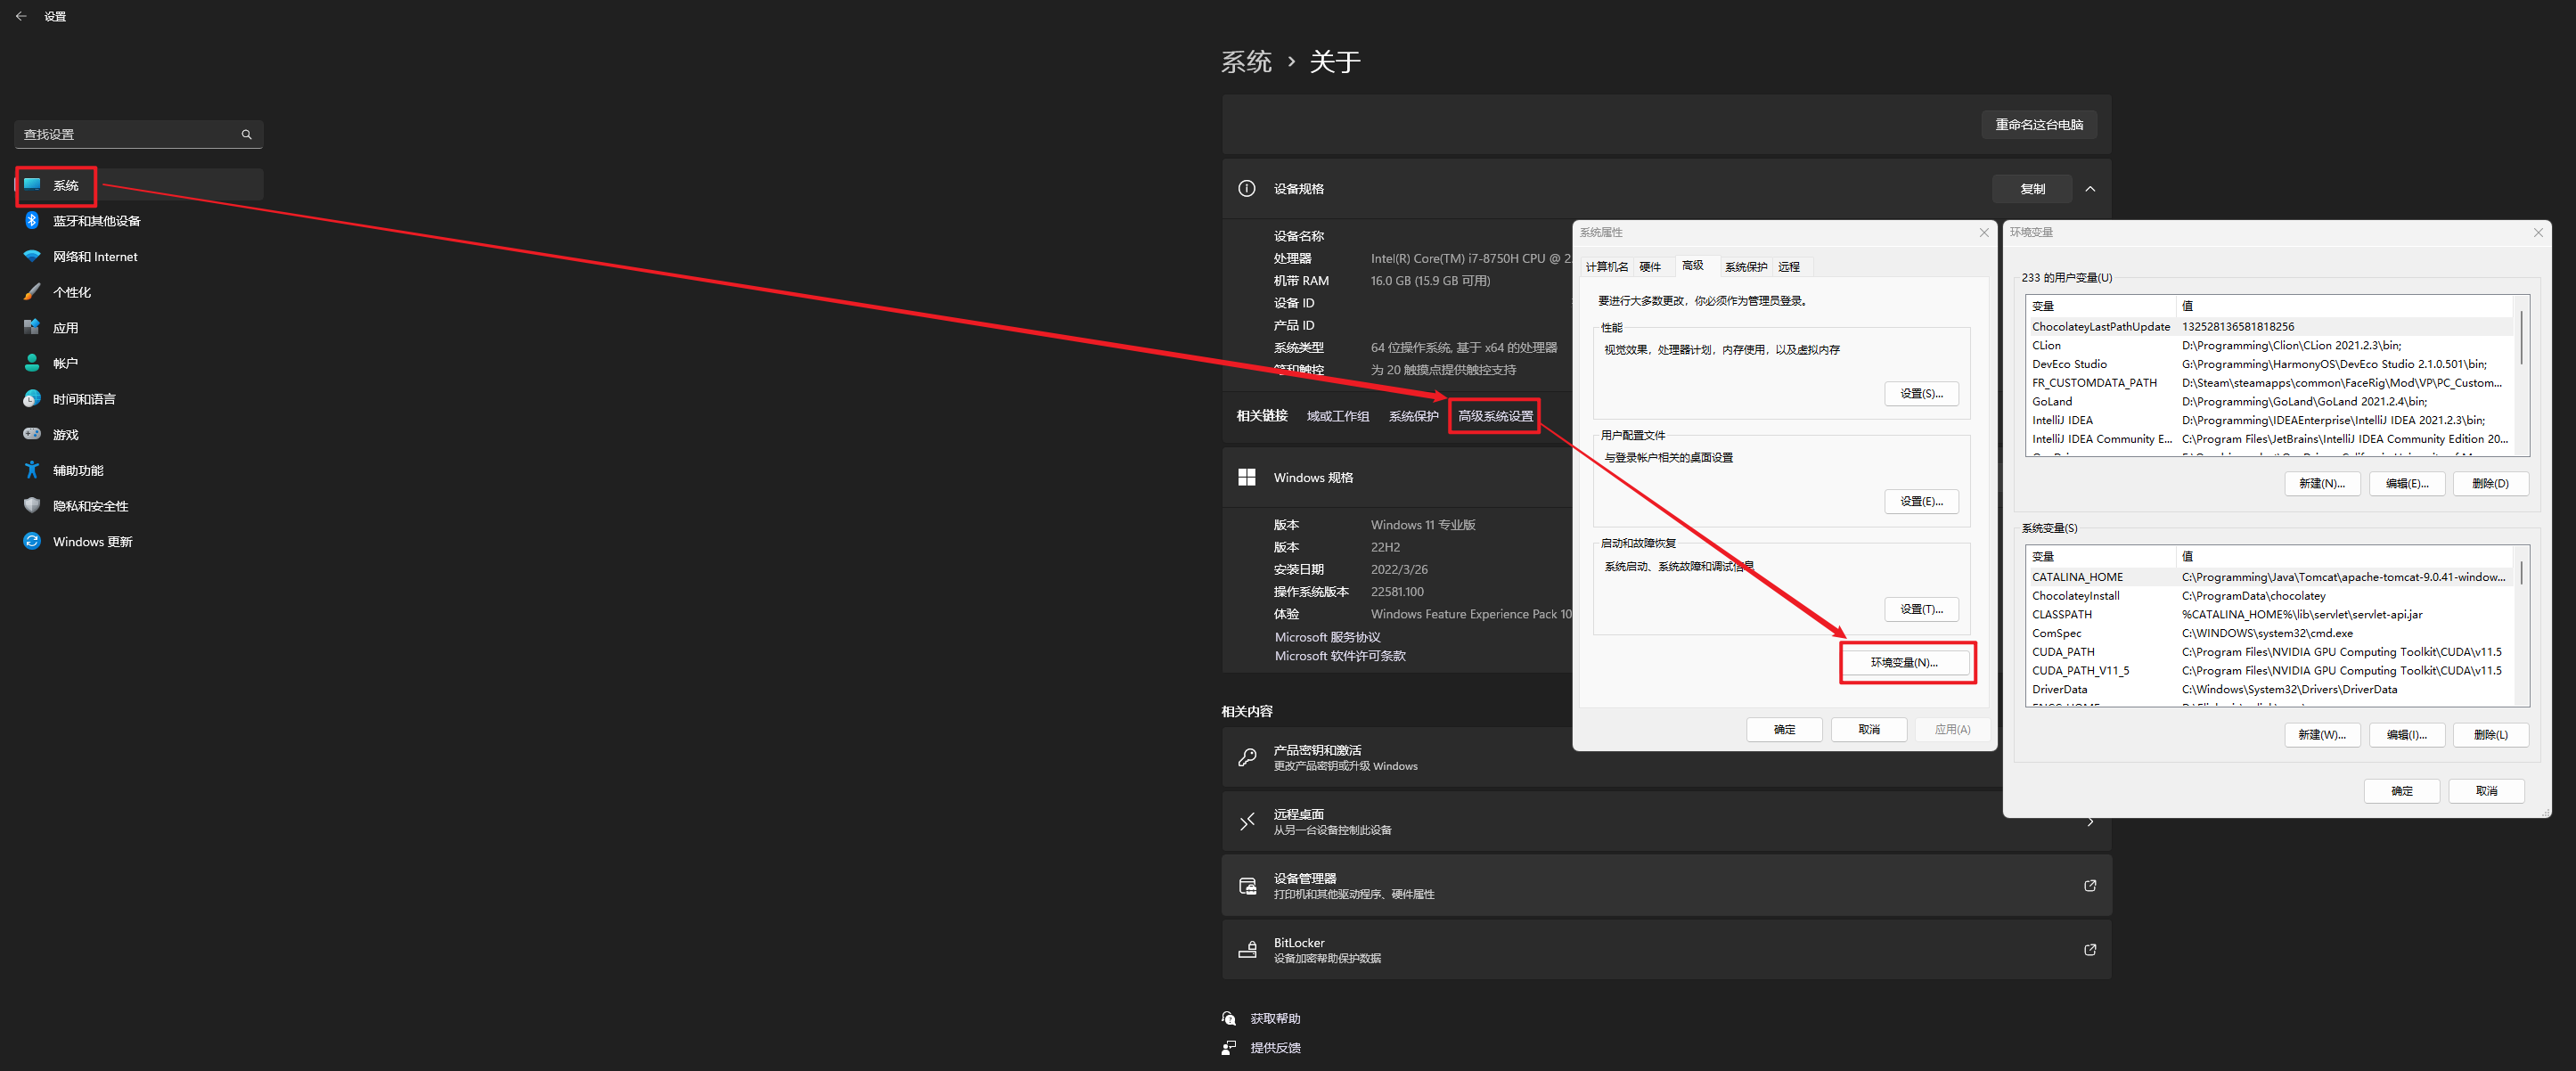Switch to Remote (远程) tab

pyautogui.click(x=1788, y=267)
